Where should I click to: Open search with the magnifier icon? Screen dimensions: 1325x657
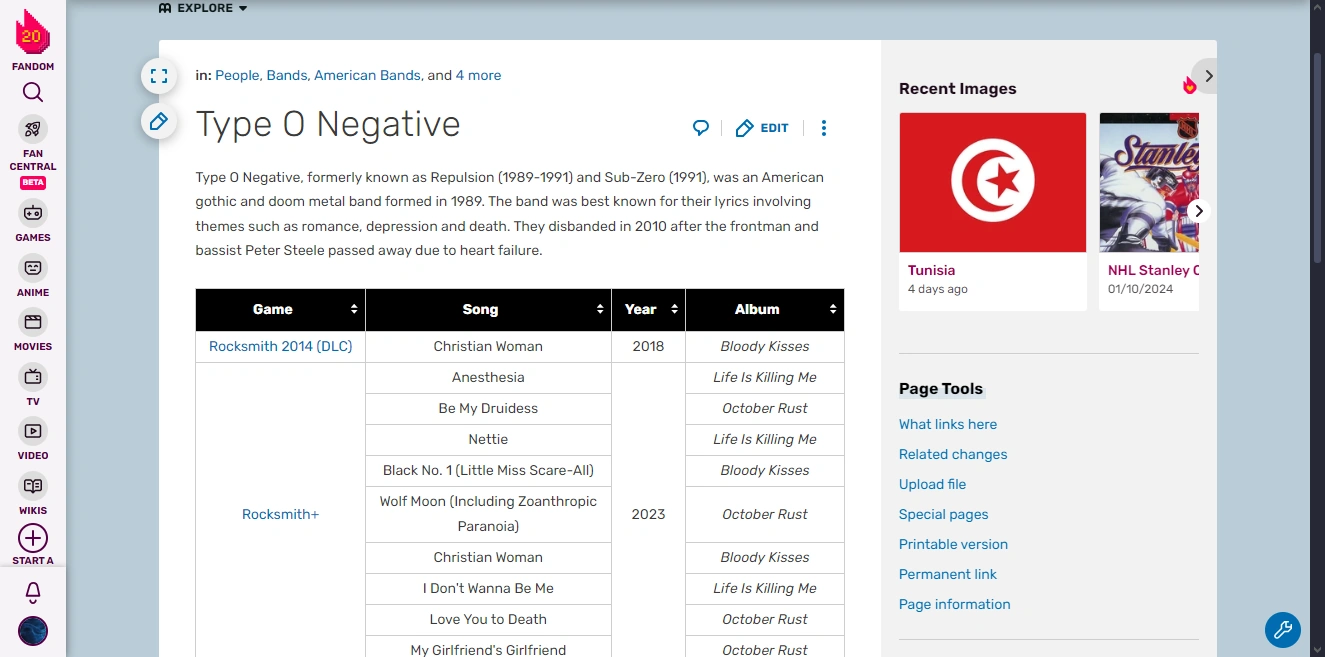(x=33, y=93)
